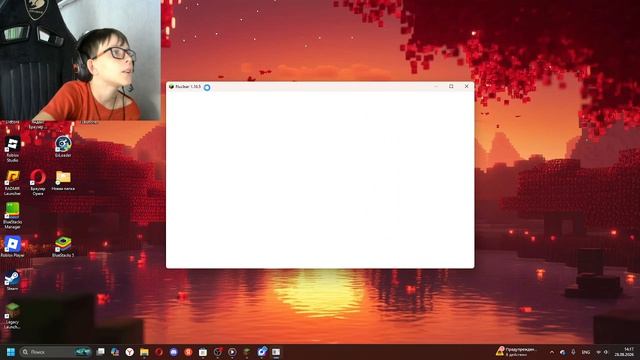Viewport: 640px width, 360px height.
Task: Open the clock and date in taskbar
Action: point(624,352)
